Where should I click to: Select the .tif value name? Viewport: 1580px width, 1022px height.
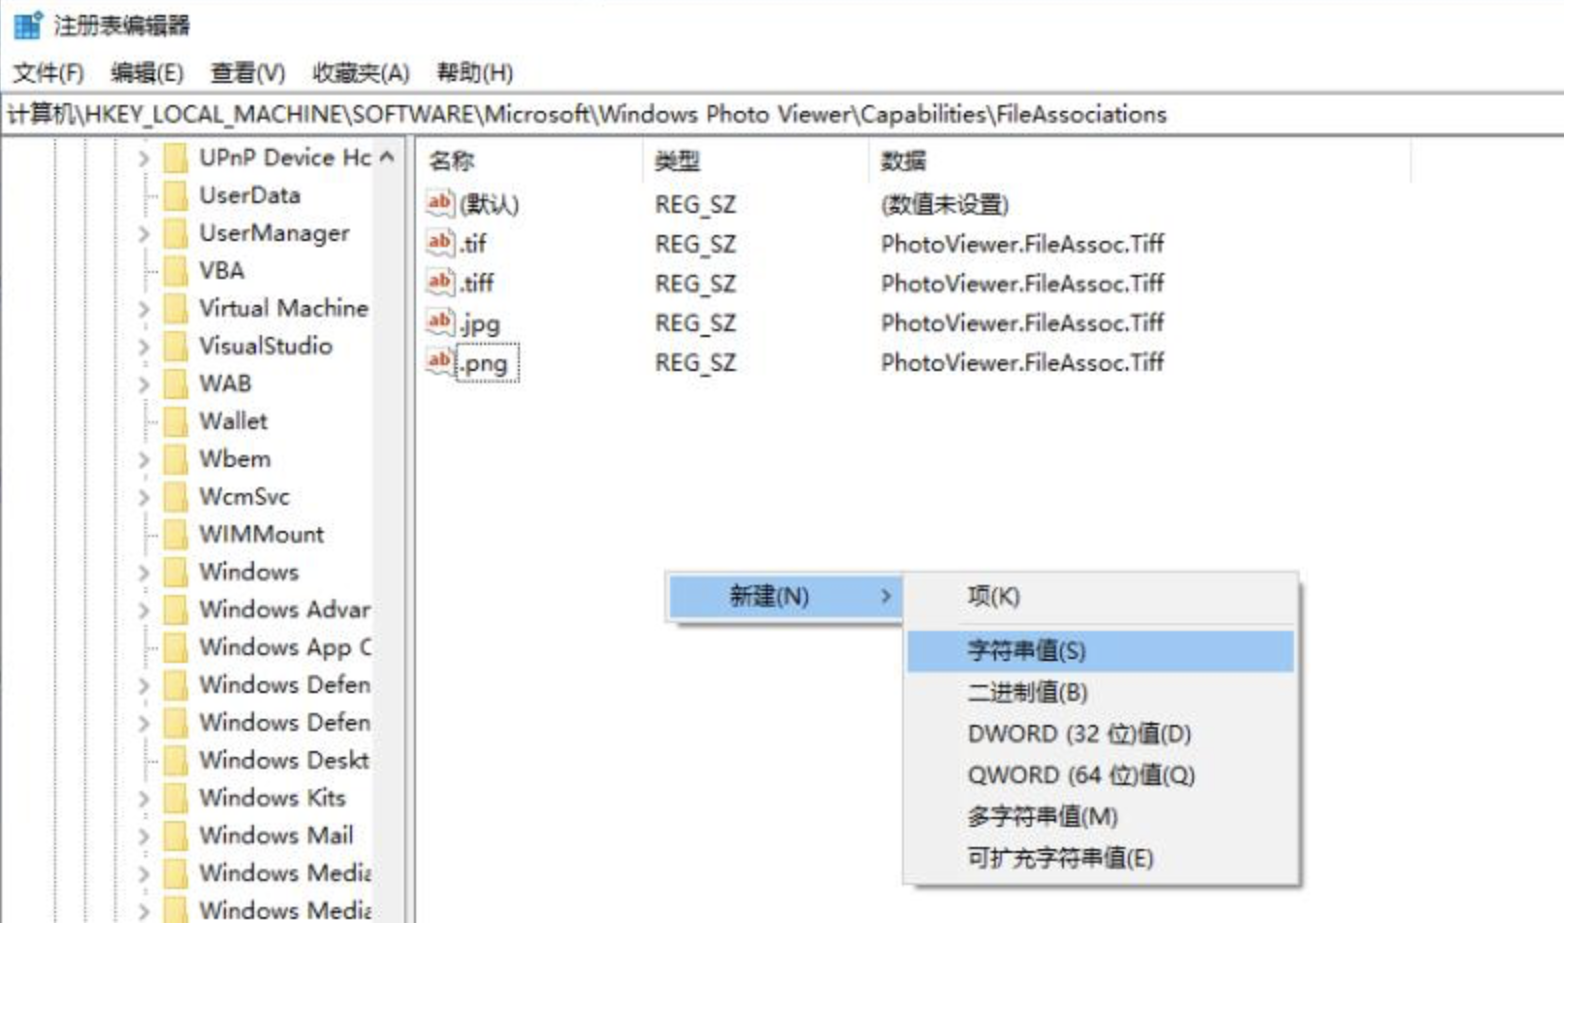click(473, 243)
